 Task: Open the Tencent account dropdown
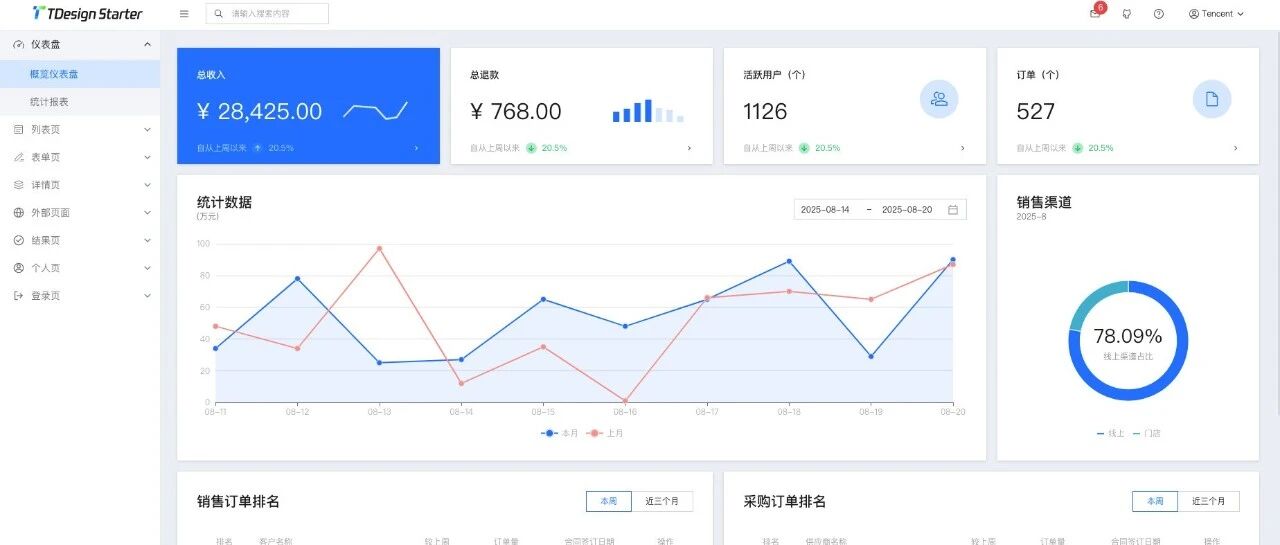1216,14
